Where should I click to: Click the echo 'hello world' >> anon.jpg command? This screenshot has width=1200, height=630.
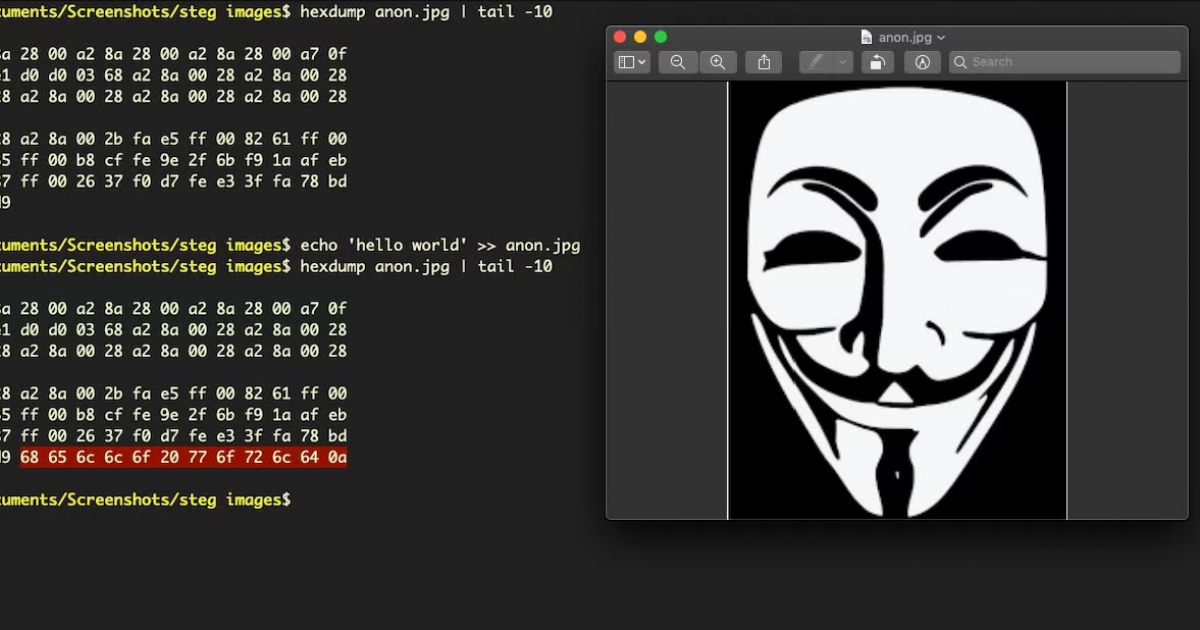440,245
